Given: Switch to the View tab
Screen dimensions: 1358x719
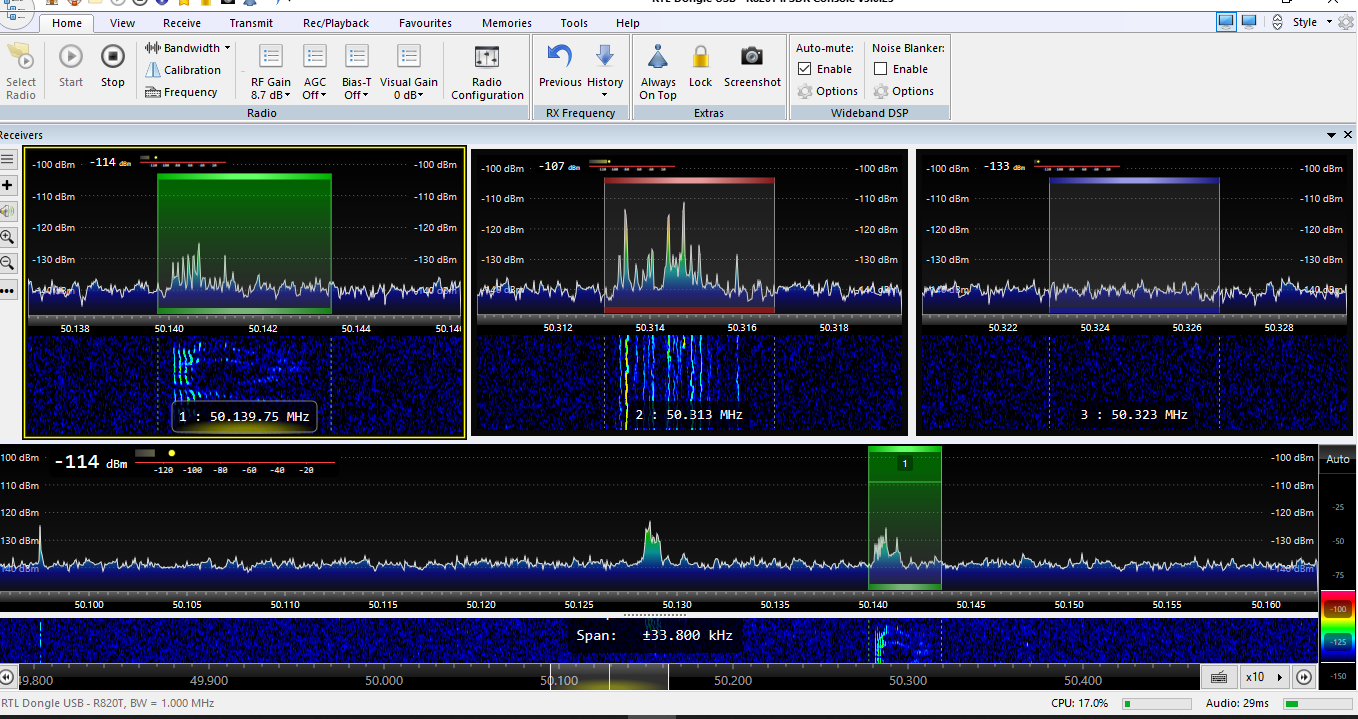Looking at the screenshot, I should (123, 23).
